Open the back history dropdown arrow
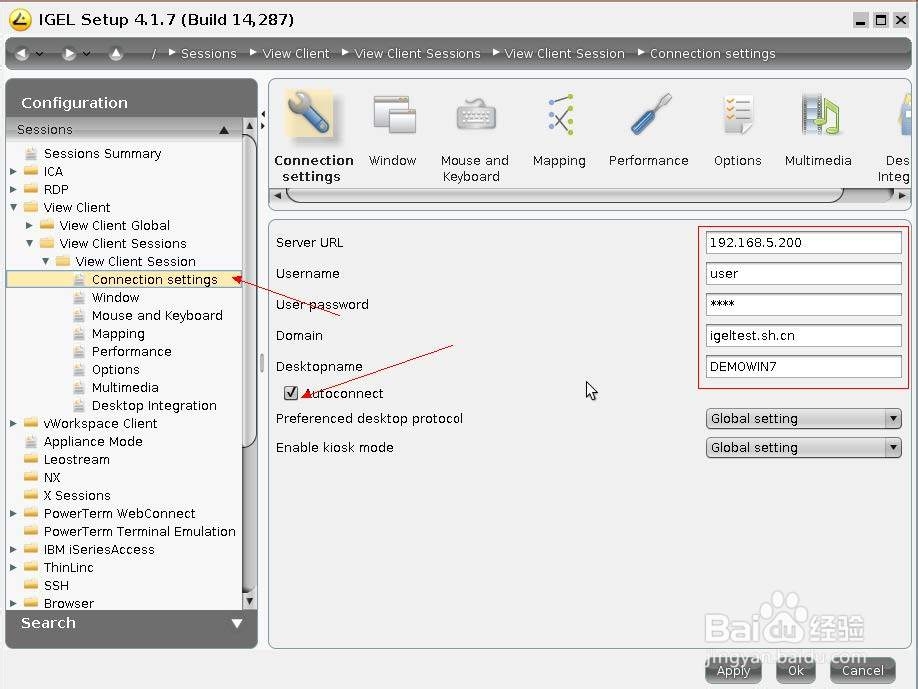The image size is (918, 689). (39, 54)
